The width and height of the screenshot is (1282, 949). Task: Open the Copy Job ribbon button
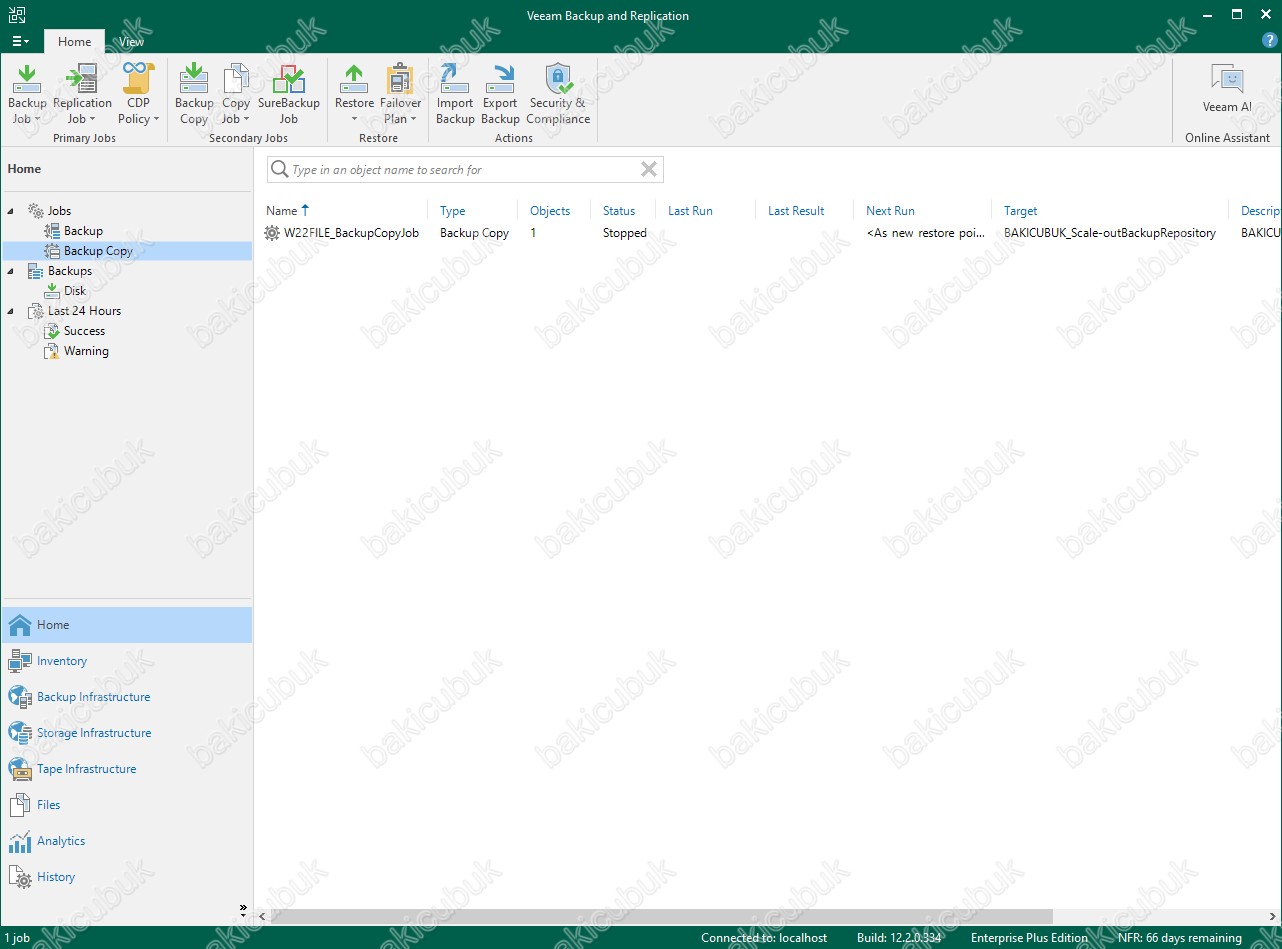coord(236,94)
